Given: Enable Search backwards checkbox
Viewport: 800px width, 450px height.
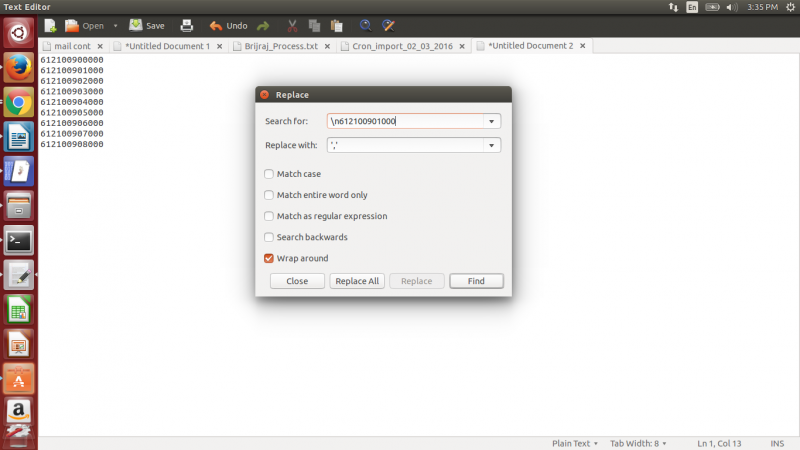Looking at the screenshot, I should coord(269,237).
